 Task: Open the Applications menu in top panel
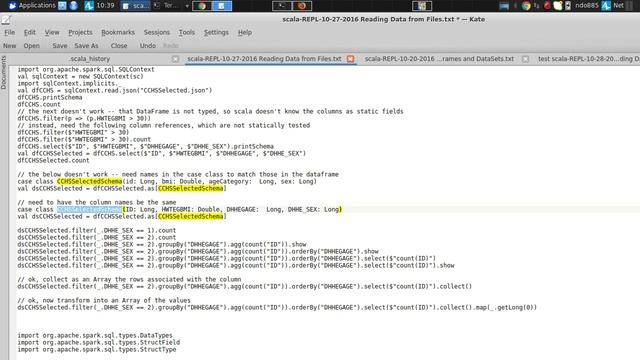32,6
